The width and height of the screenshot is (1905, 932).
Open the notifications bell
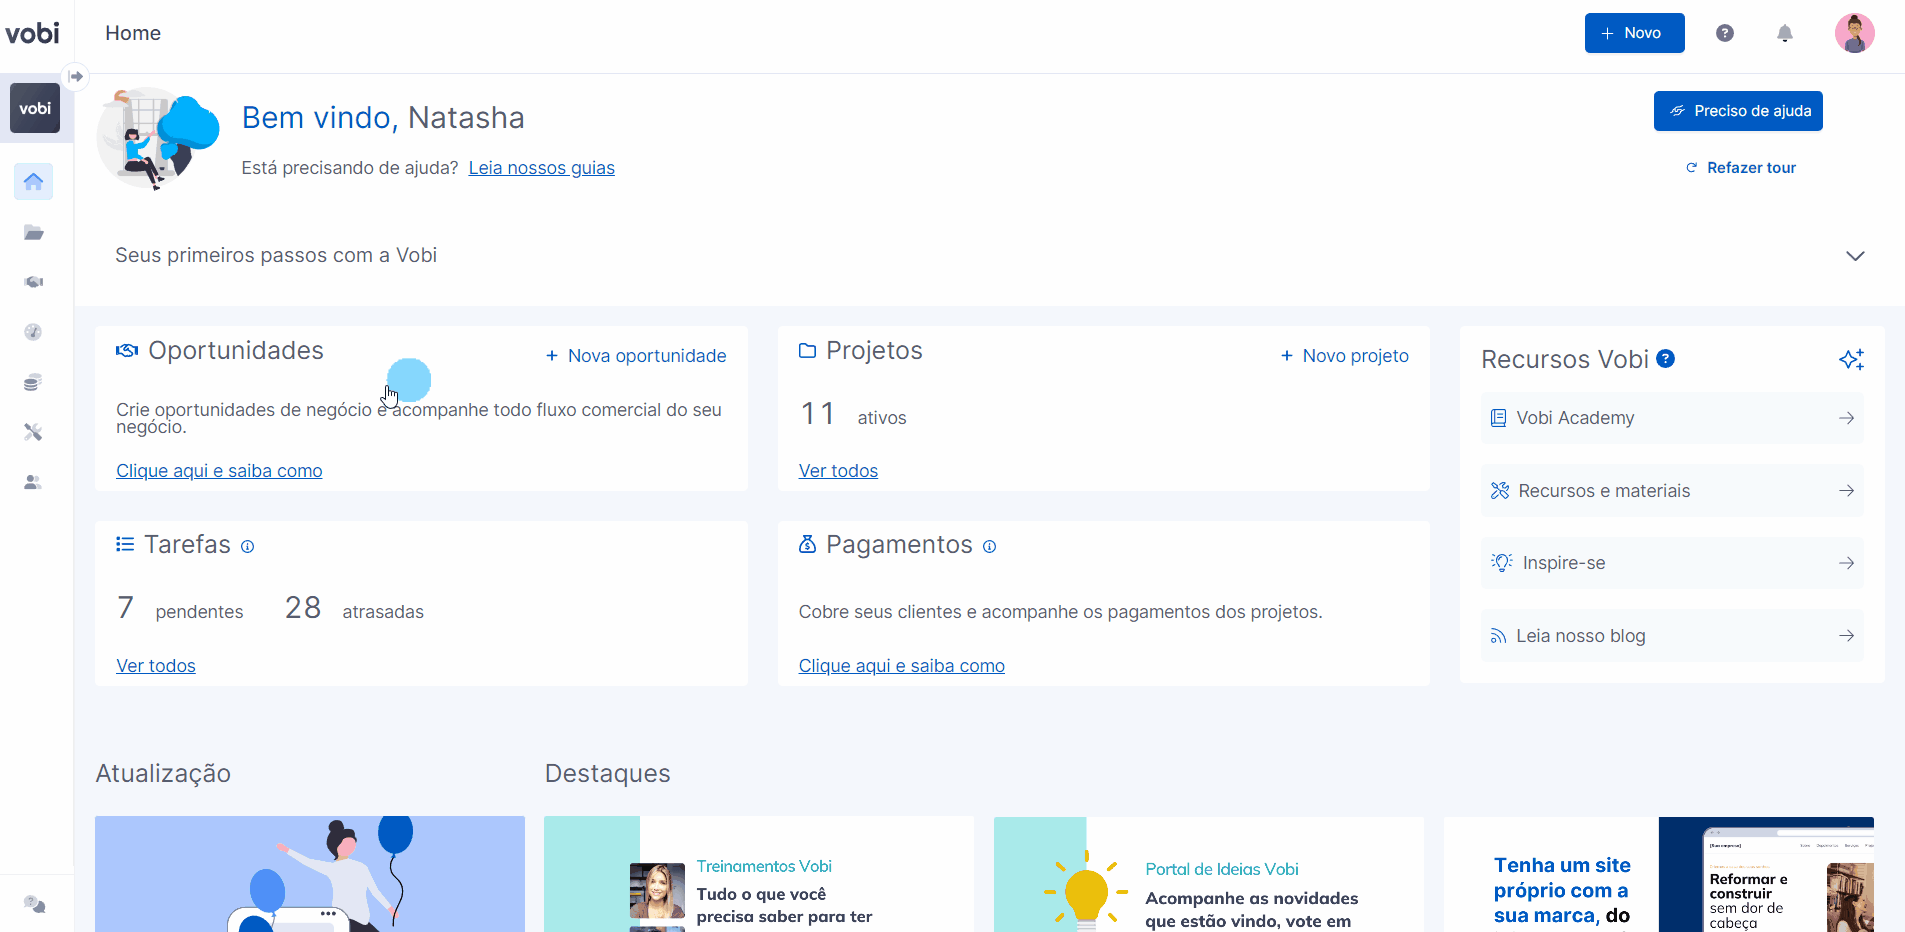coord(1785,33)
